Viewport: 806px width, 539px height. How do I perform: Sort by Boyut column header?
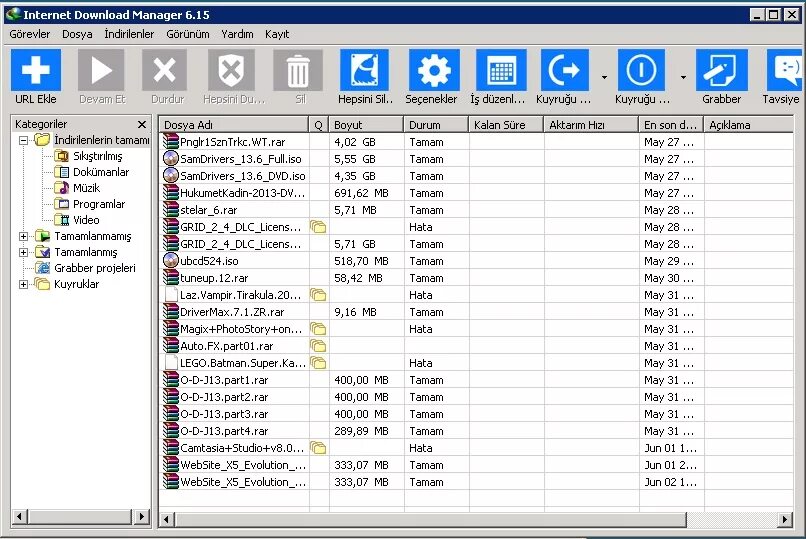[x=366, y=124]
